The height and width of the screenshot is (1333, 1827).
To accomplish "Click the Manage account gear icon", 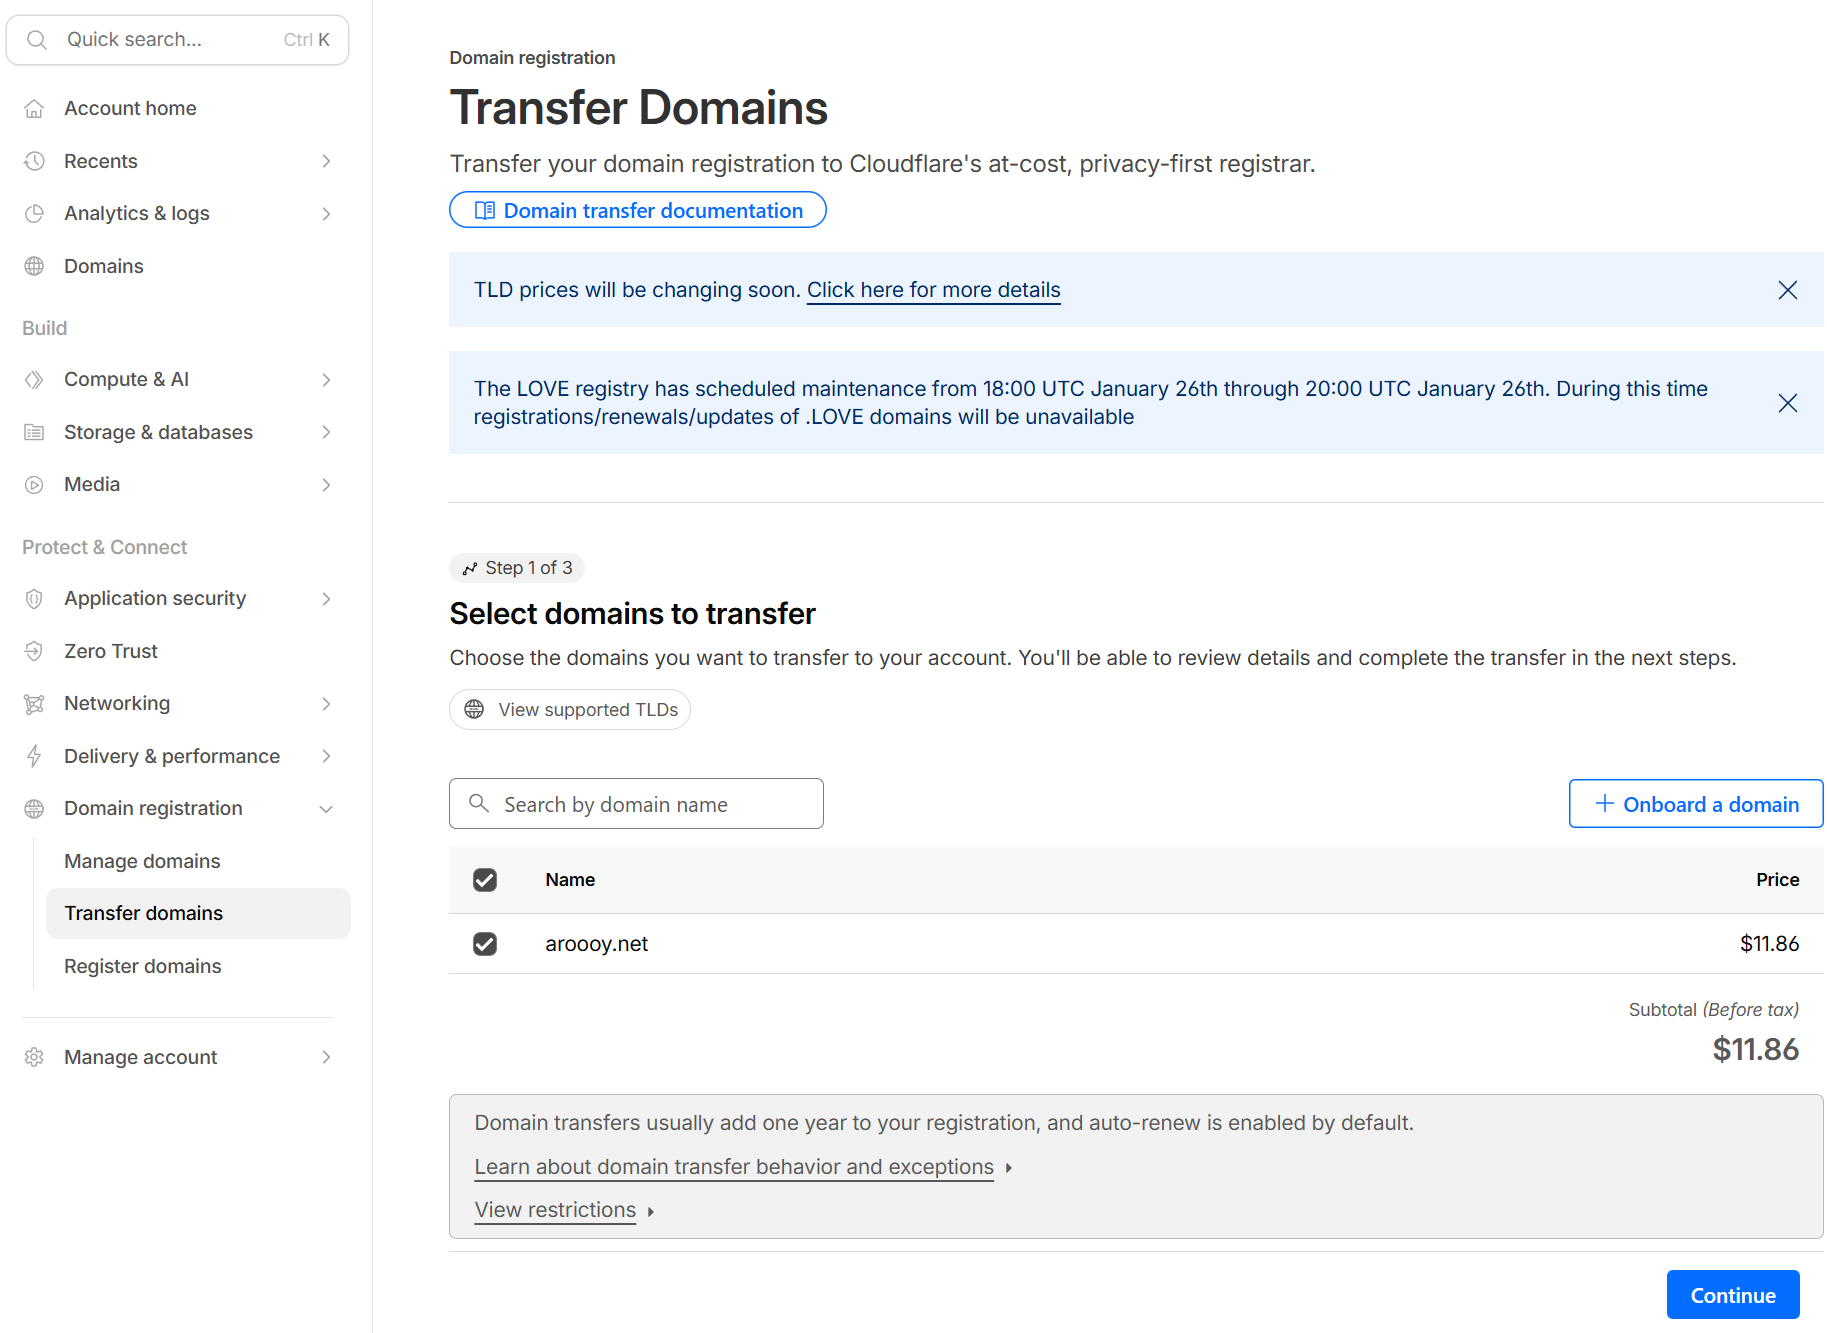I will coord(34,1057).
